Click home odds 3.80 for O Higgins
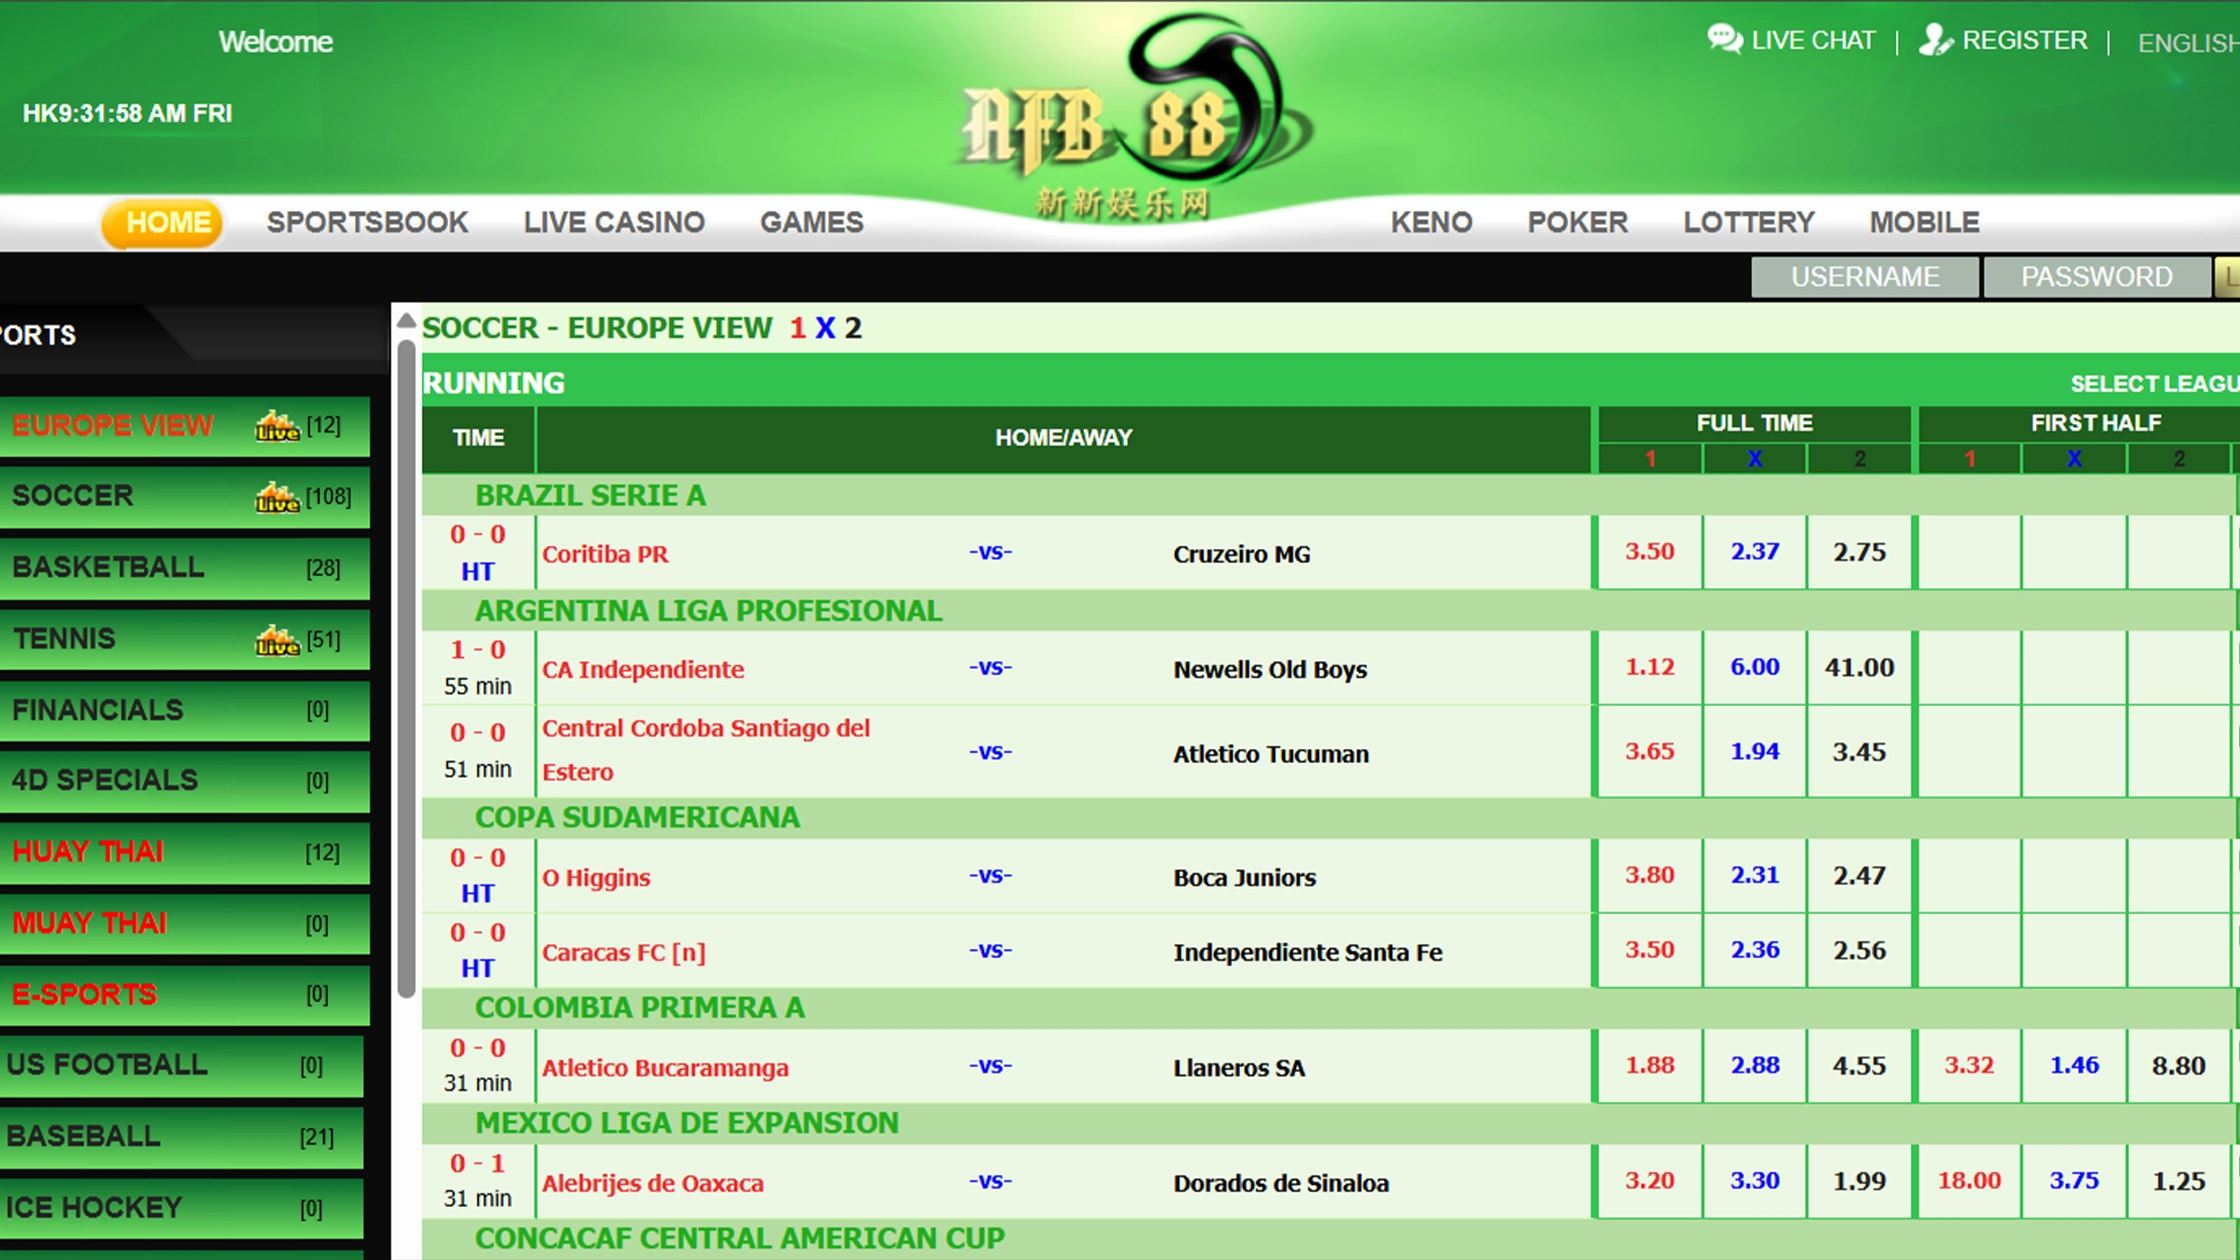This screenshot has height=1260, width=2240. (x=1649, y=875)
